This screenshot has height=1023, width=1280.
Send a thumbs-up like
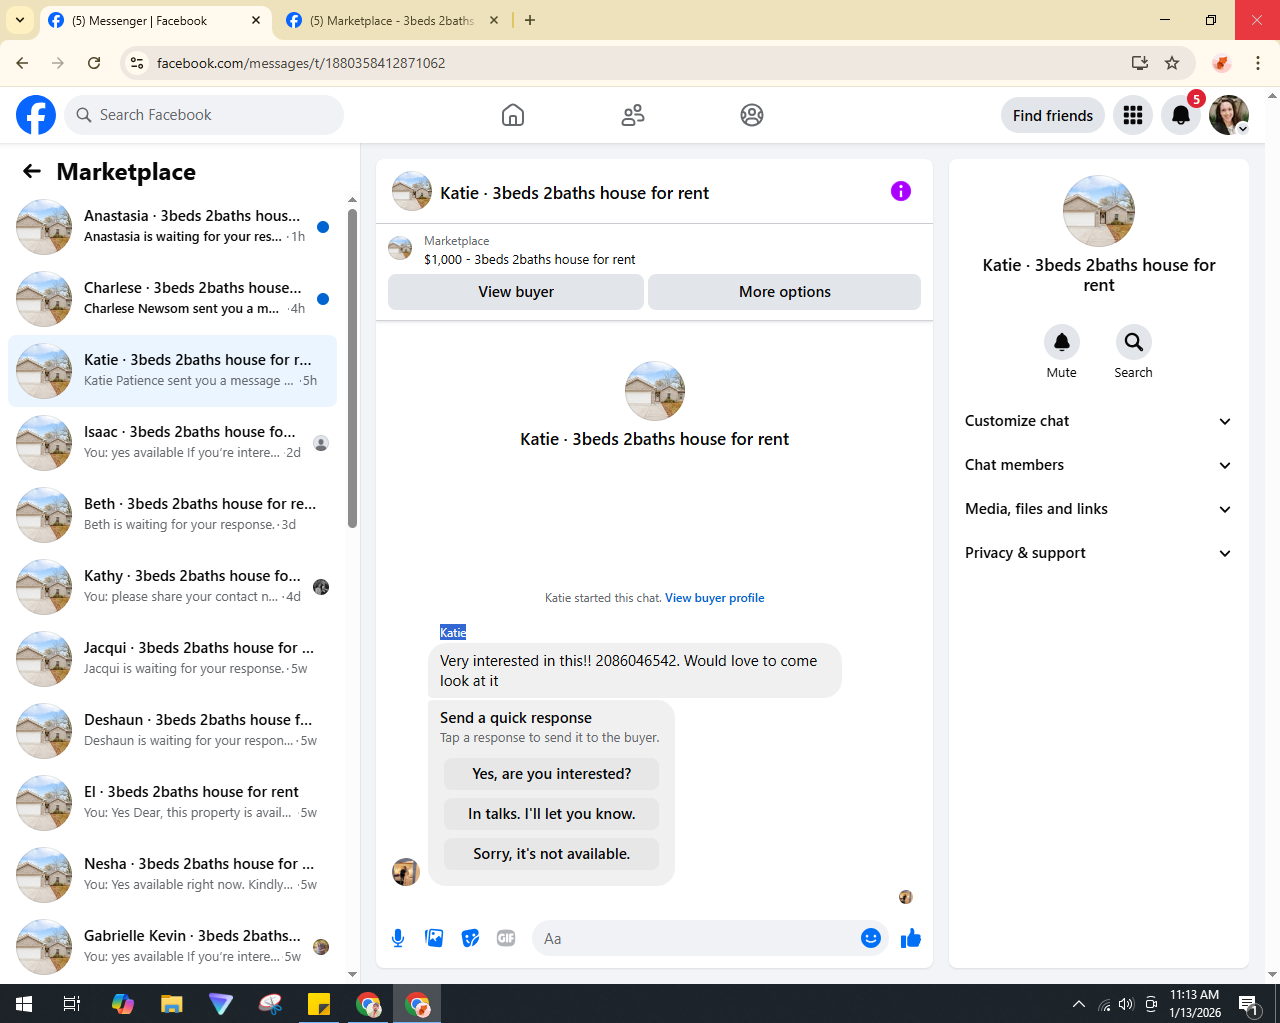[911, 938]
